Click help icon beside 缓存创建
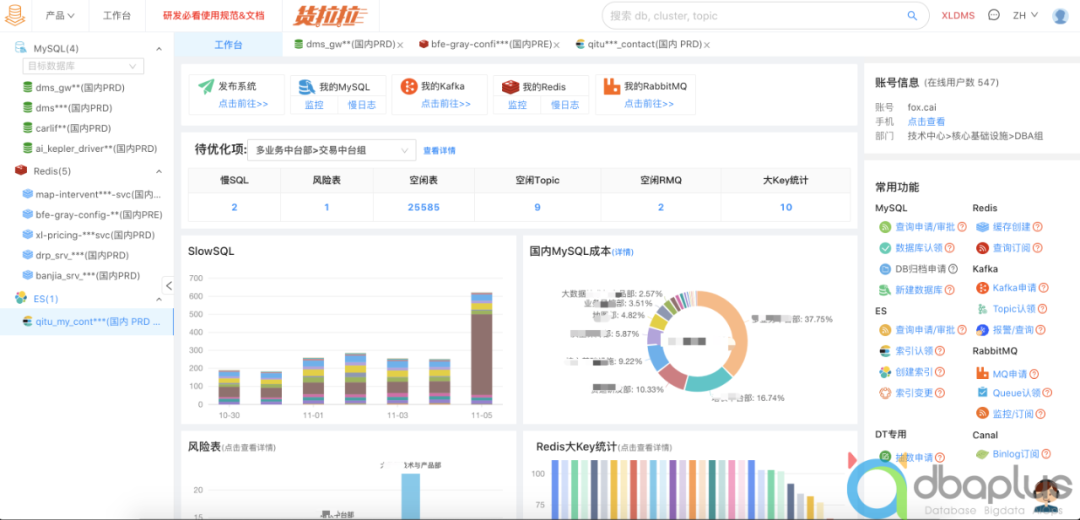 click(x=1037, y=227)
